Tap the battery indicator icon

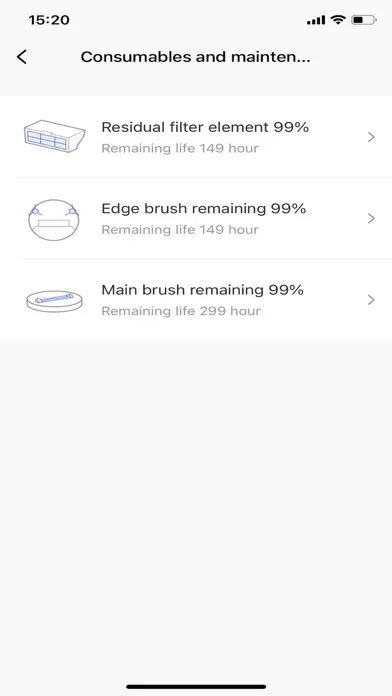click(364, 20)
